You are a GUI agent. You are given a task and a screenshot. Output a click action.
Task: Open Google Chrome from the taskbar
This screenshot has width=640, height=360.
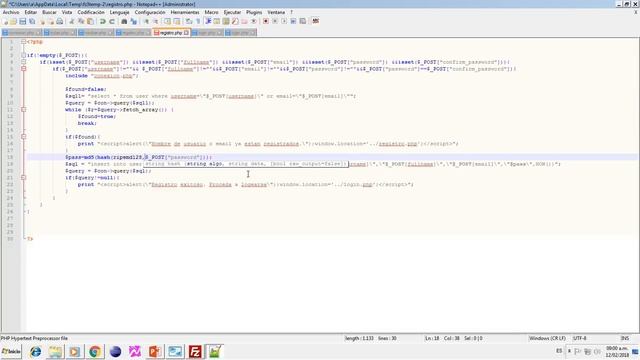tap(95, 351)
